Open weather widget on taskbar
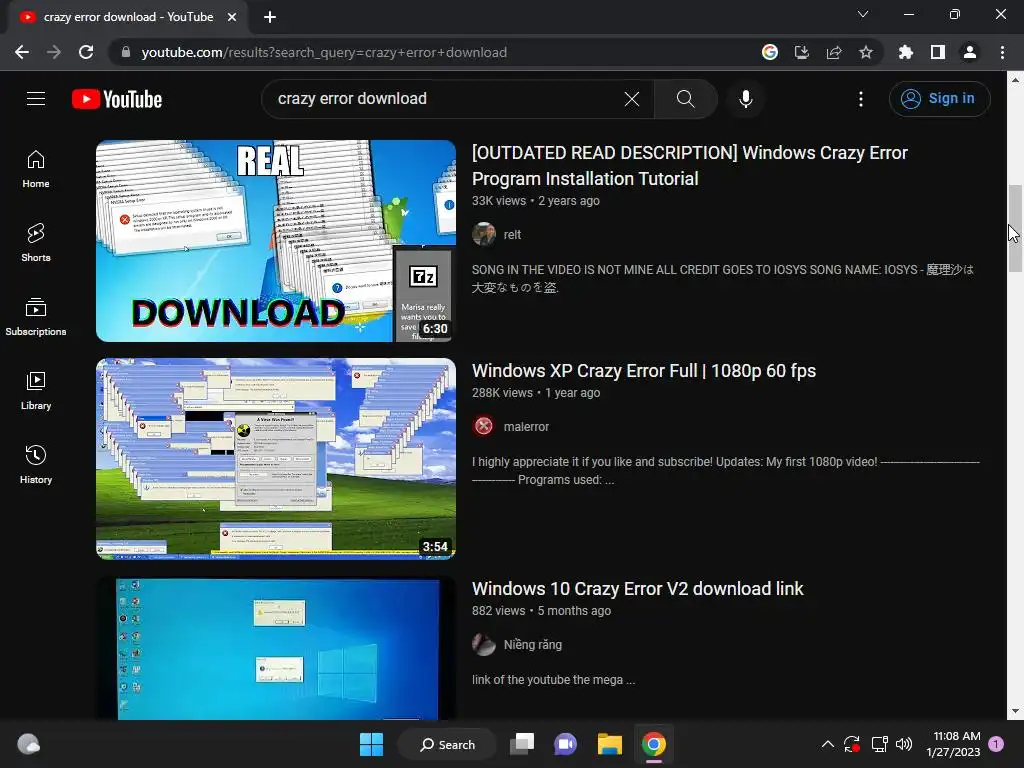 click(28, 744)
